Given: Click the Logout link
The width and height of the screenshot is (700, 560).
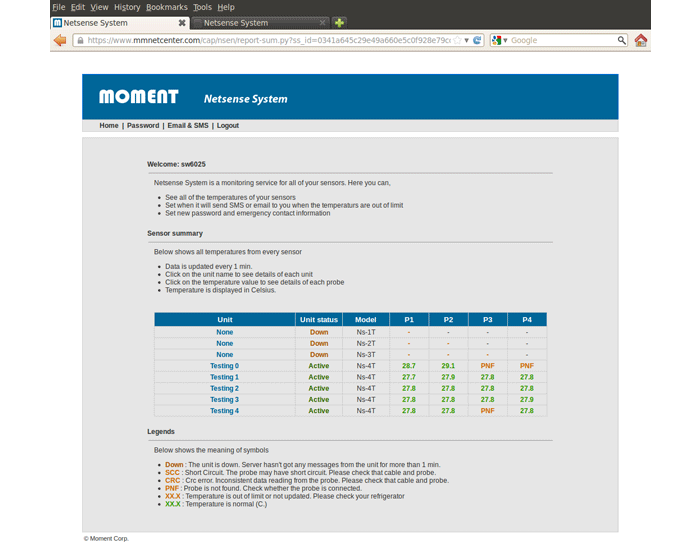Looking at the screenshot, I should click(x=228, y=126).
